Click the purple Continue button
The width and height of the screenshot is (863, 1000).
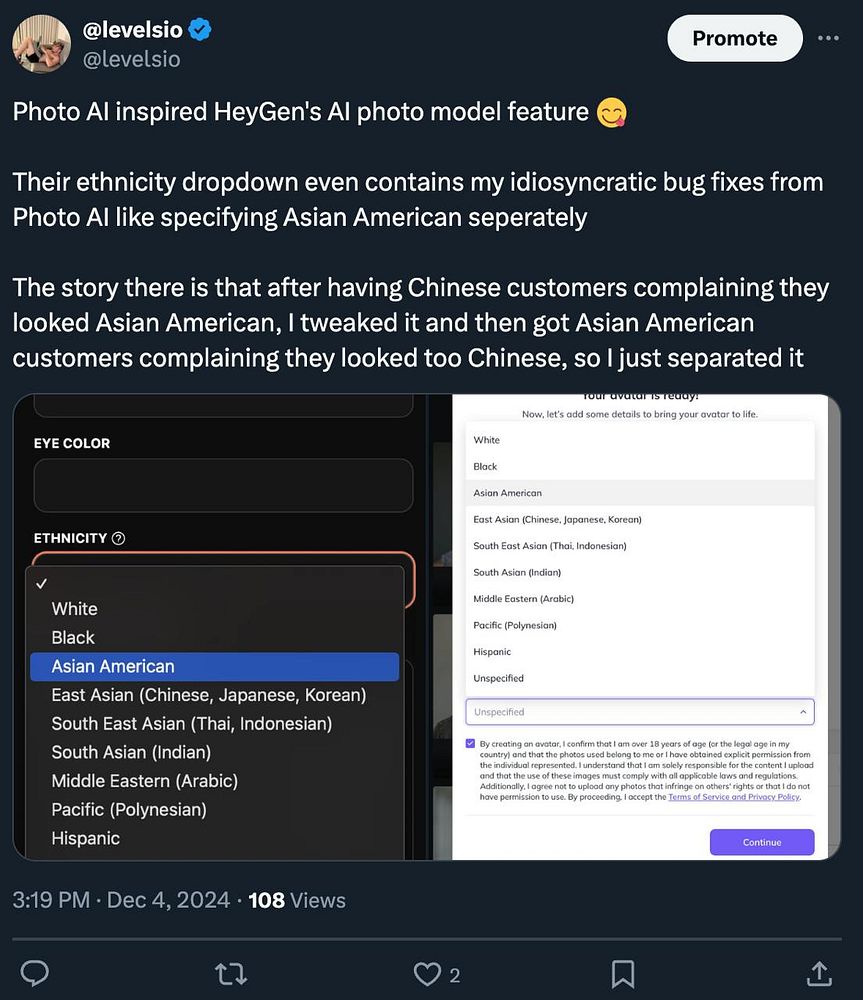tap(762, 842)
